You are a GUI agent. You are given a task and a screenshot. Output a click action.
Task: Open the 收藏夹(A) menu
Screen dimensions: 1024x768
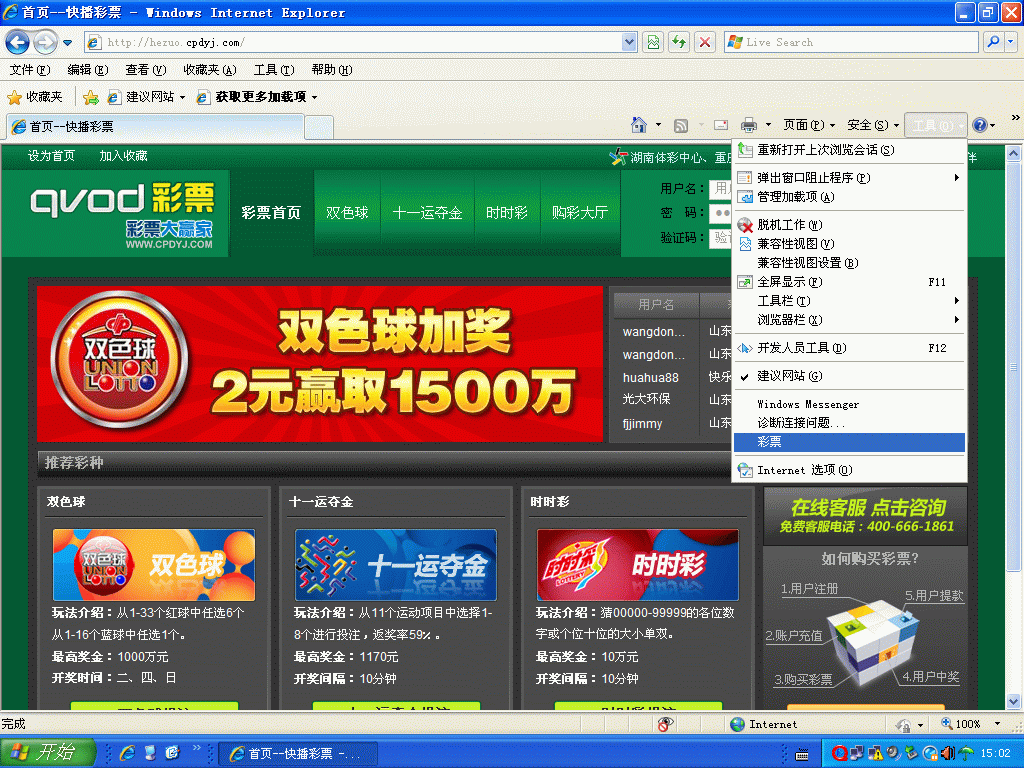coord(210,70)
